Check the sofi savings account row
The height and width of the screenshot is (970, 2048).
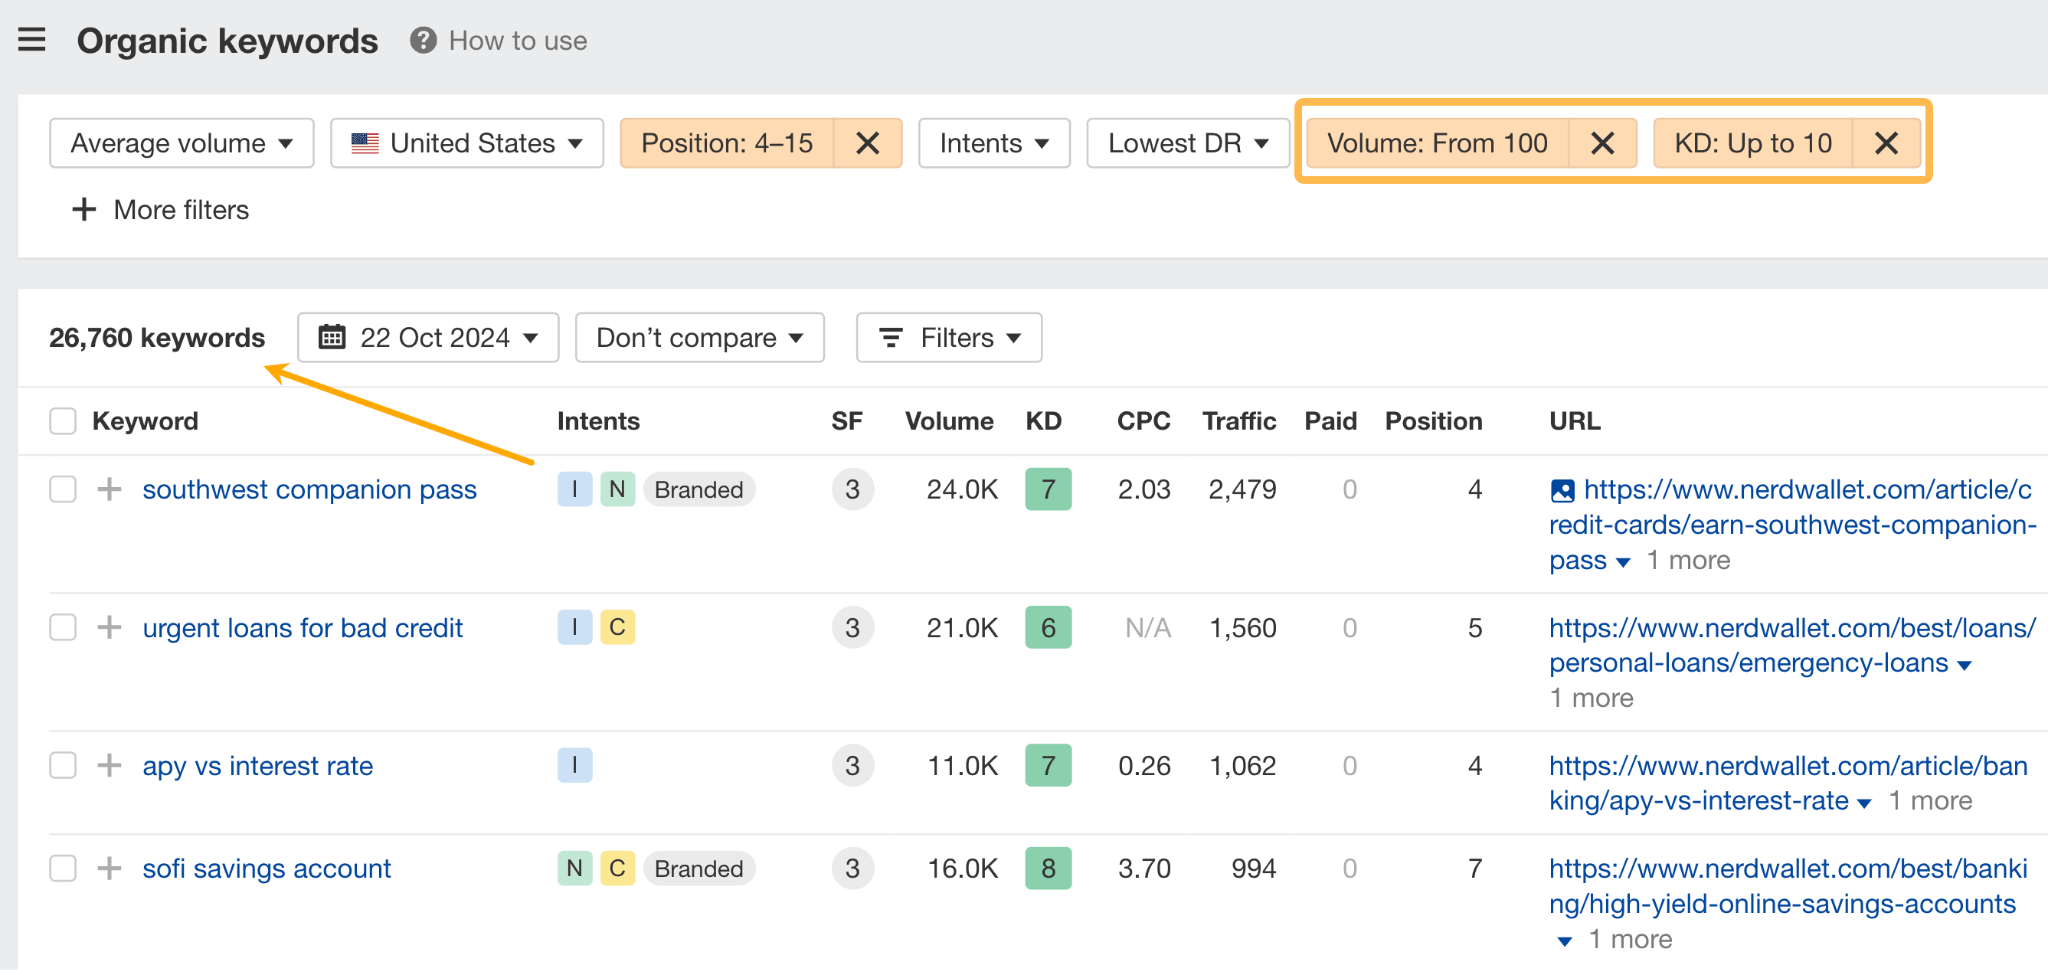click(62, 868)
